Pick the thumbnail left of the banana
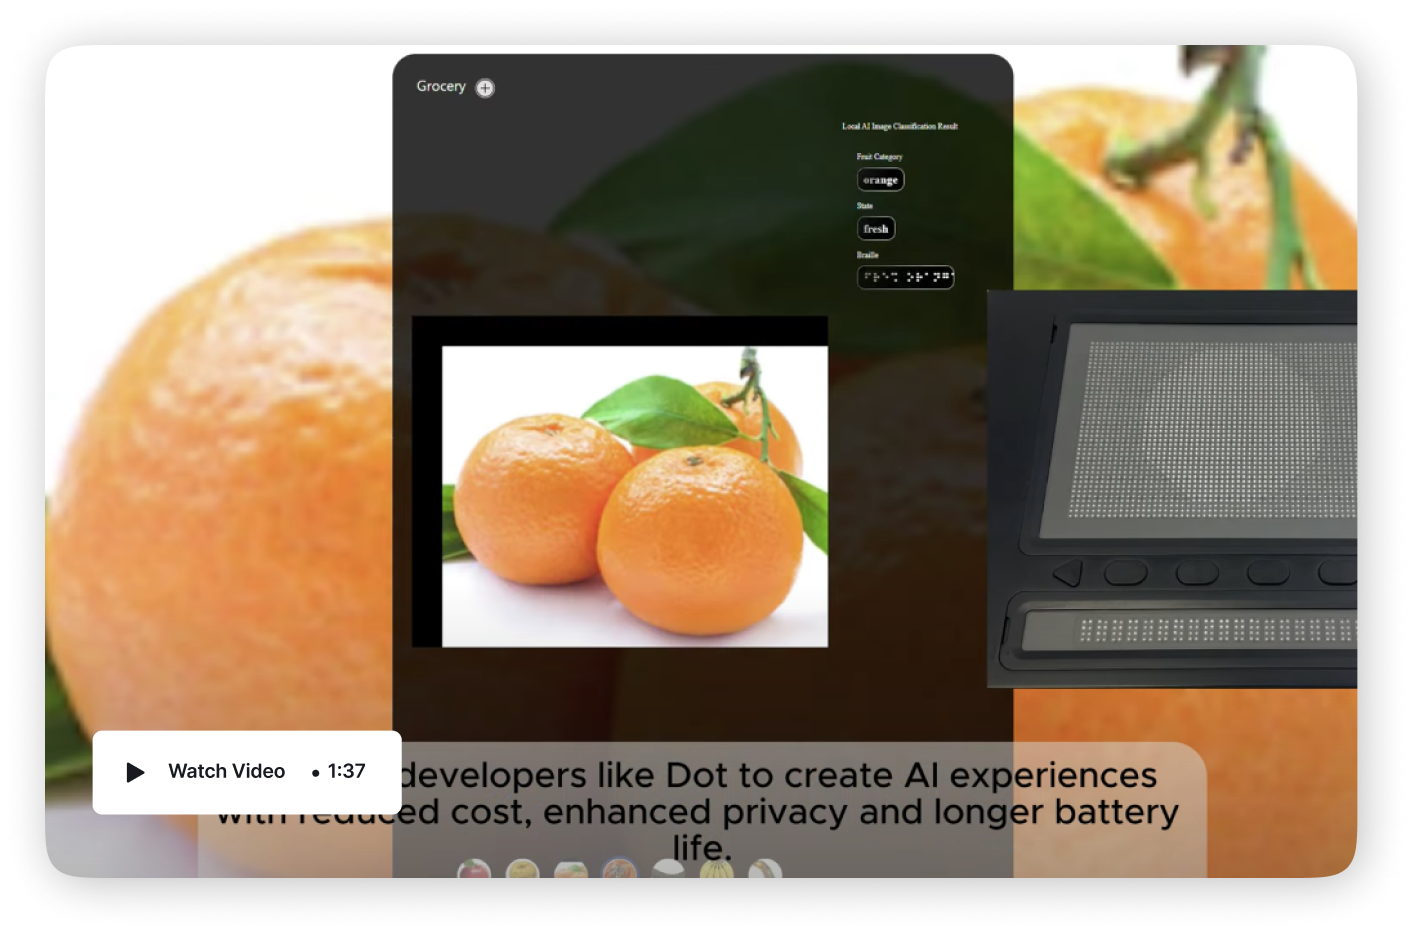The height and width of the screenshot is (933, 1413). click(x=668, y=870)
